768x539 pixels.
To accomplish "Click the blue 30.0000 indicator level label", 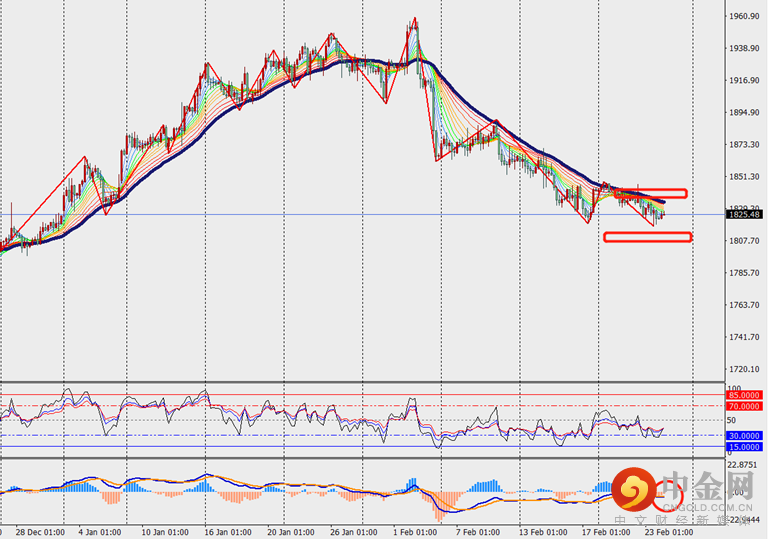I will [745, 435].
